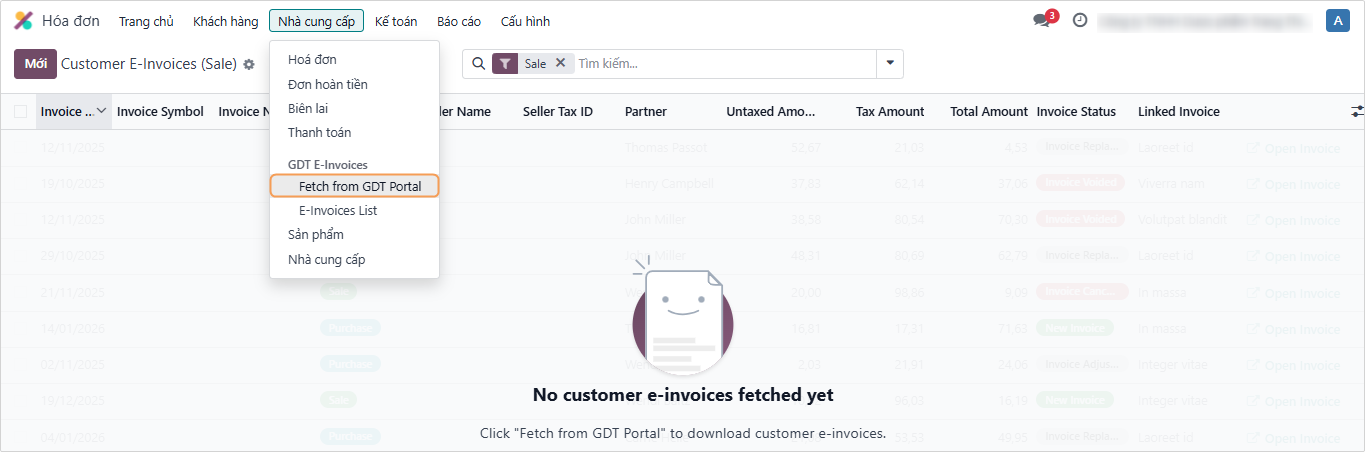Image resolution: width=1365 pixels, height=452 pixels.
Task: Remove the Sale filter with X
Action: tap(560, 63)
